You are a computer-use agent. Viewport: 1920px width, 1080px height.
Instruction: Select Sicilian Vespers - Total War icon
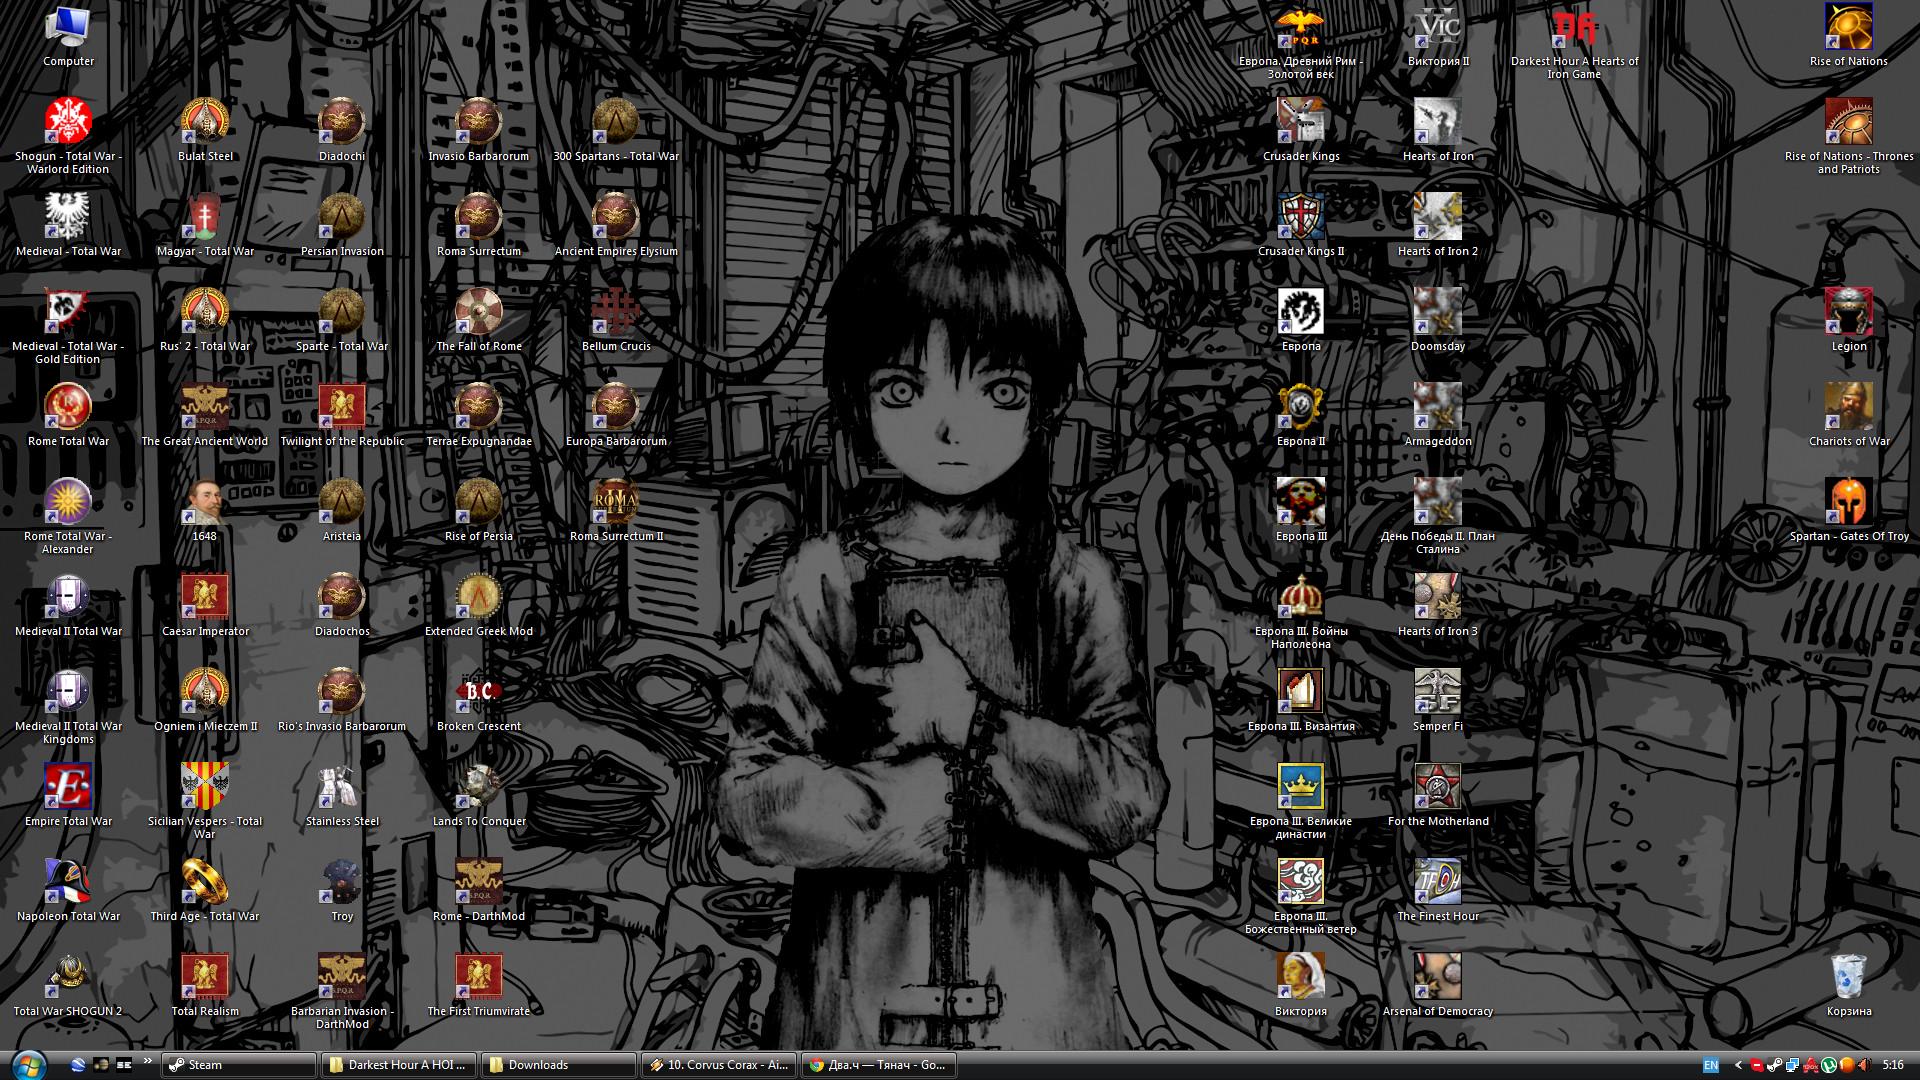205,800
